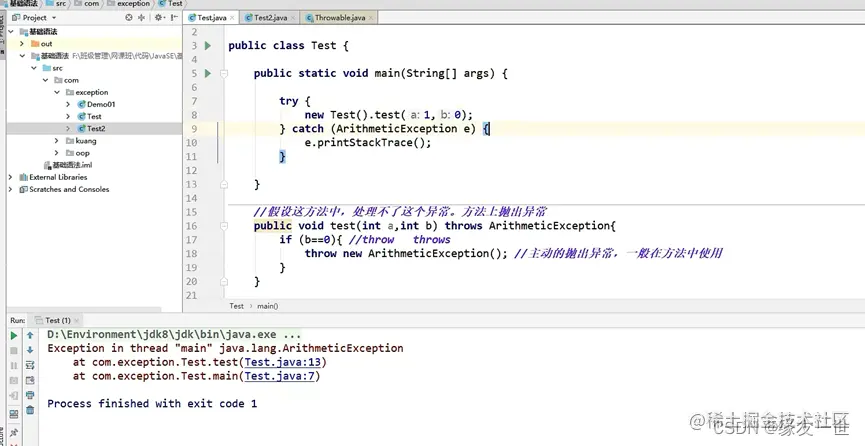Fold the test method at line 16
Screen dimensions: 865x446
click(x=224, y=226)
